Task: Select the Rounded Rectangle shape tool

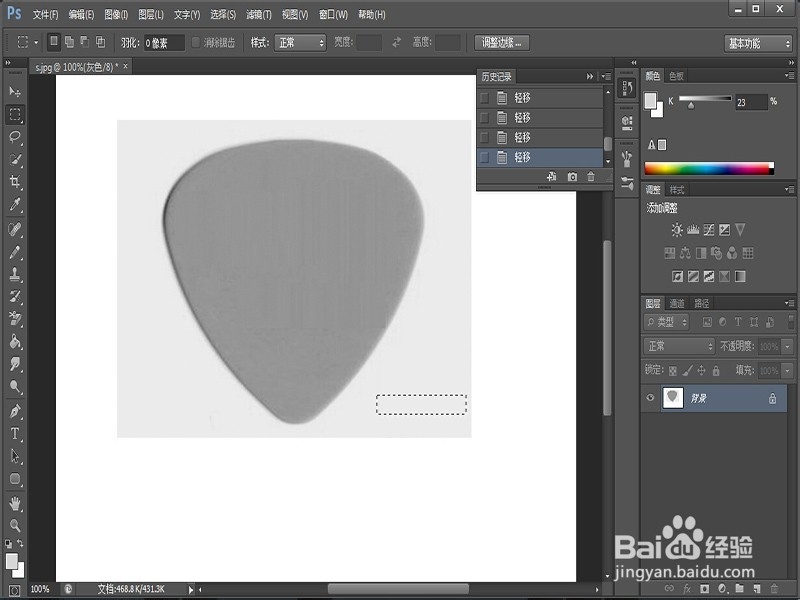Action: point(15,479)
